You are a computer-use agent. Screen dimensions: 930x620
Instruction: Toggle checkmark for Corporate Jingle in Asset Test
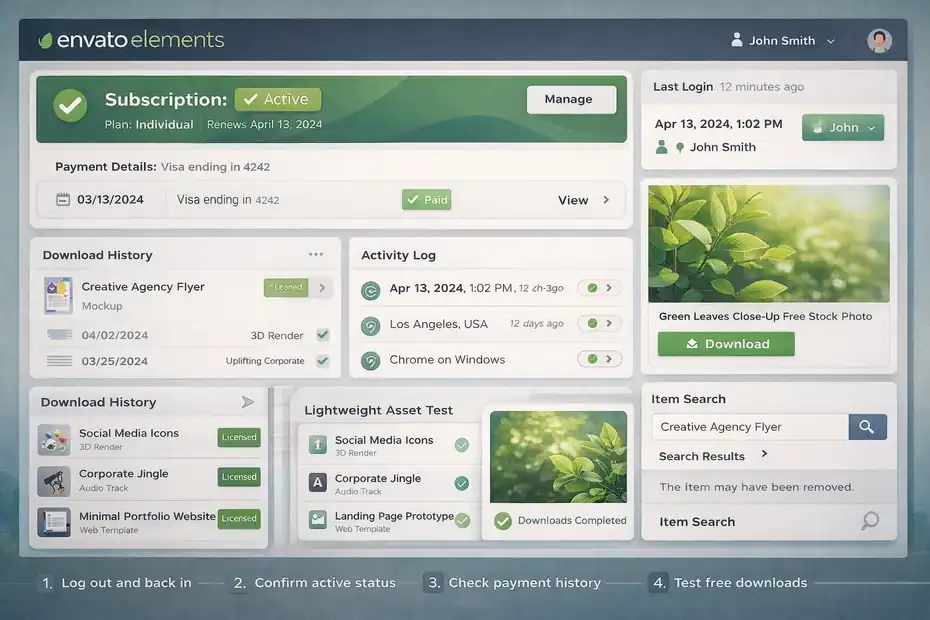(x=461, y=483)
